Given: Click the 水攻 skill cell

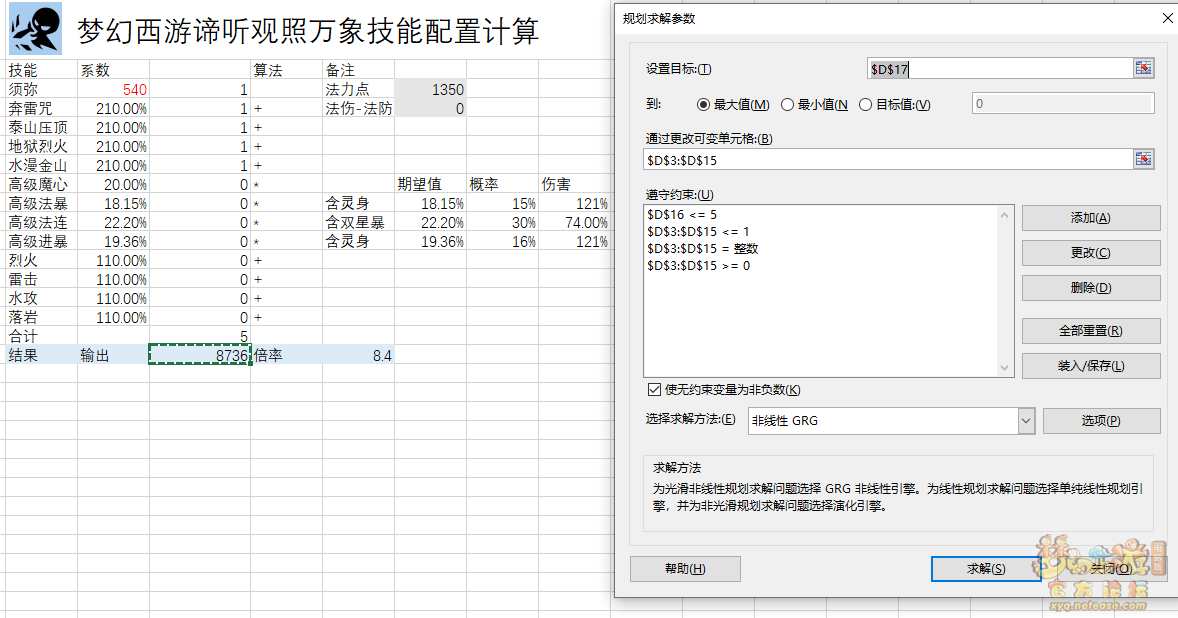Looking at the screenshot, I should pyautogui.click(x=41, y=298).
